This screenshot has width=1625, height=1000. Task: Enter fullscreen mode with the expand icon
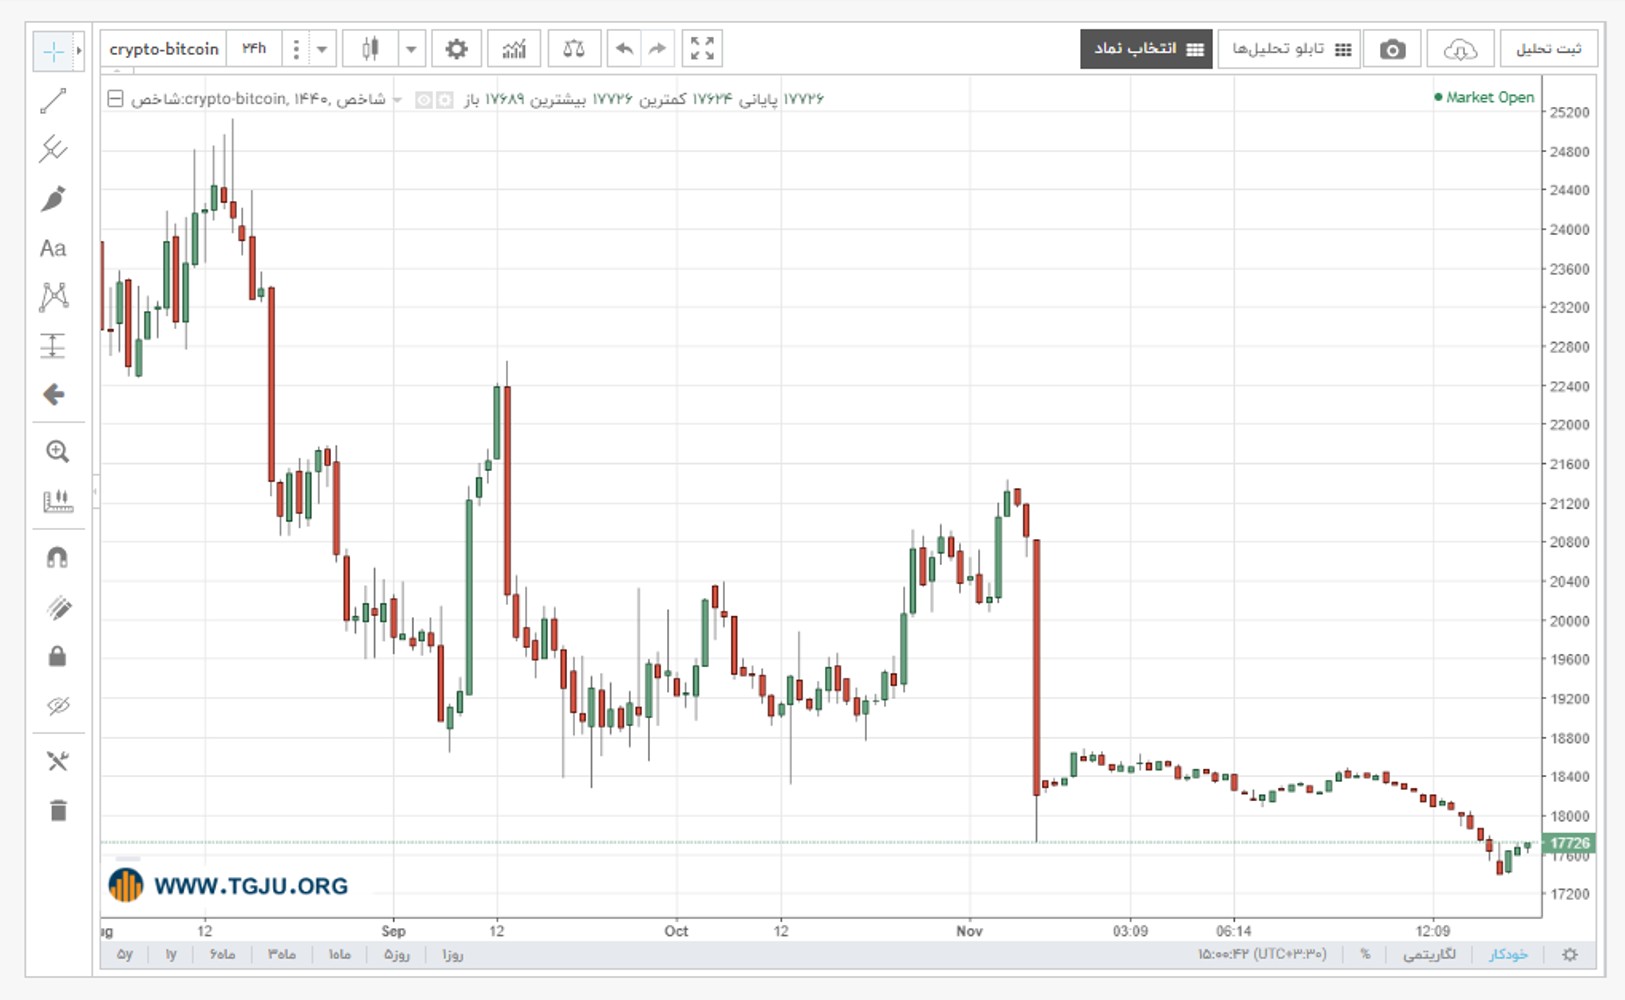pos(702,49)
